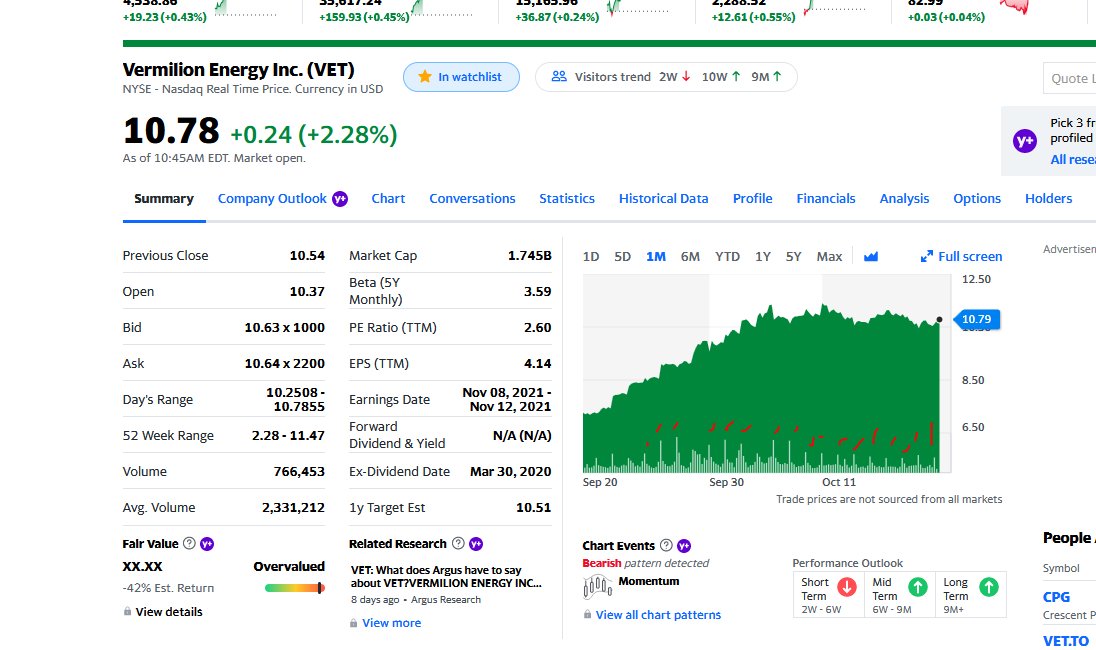Click Related Research help question-mark icon

point(458,543)
